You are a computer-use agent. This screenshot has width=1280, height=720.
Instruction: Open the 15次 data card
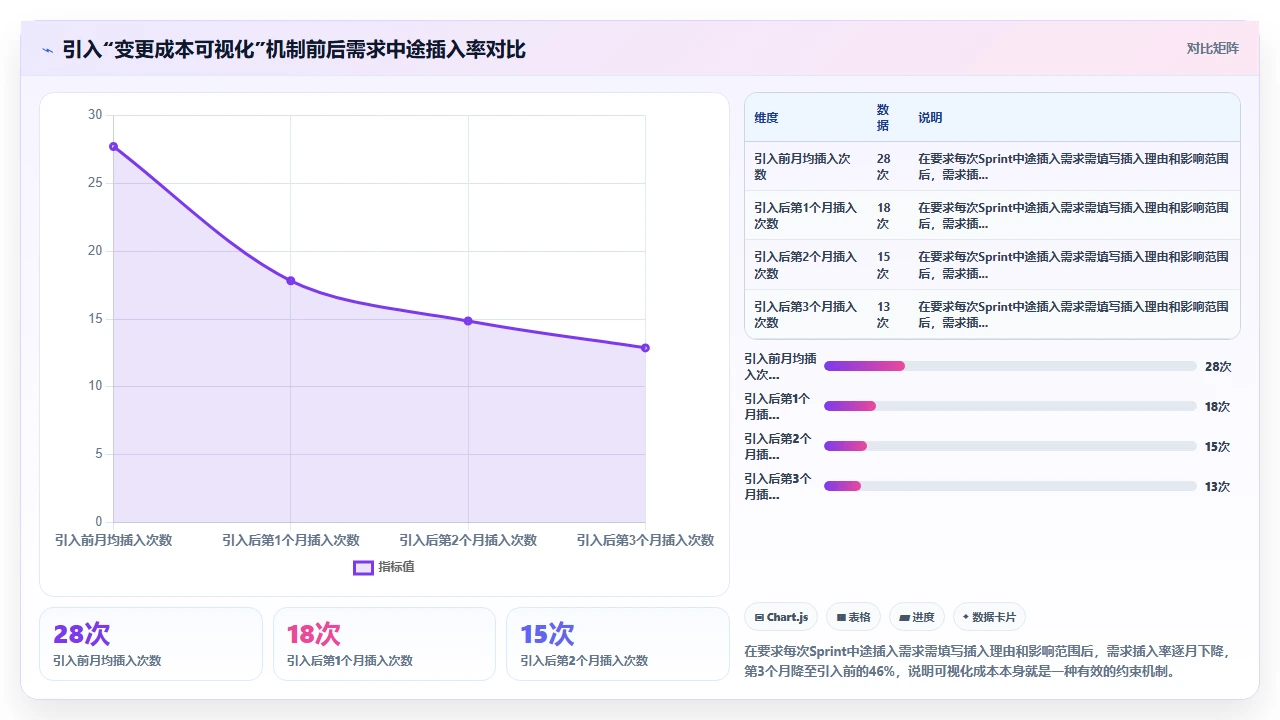point(618,644)
